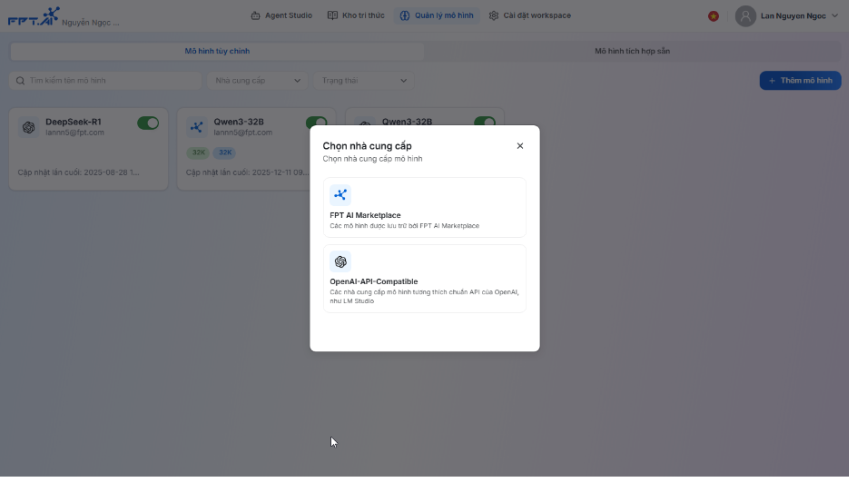Disable the DeepSeek-R1 model toggle
The image size is (849, 477).
pos(148,123)
